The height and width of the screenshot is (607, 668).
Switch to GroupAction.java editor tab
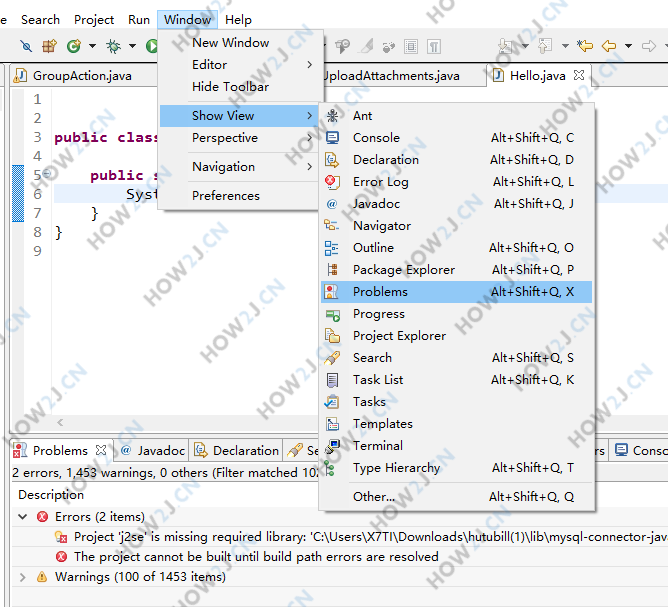83,76
